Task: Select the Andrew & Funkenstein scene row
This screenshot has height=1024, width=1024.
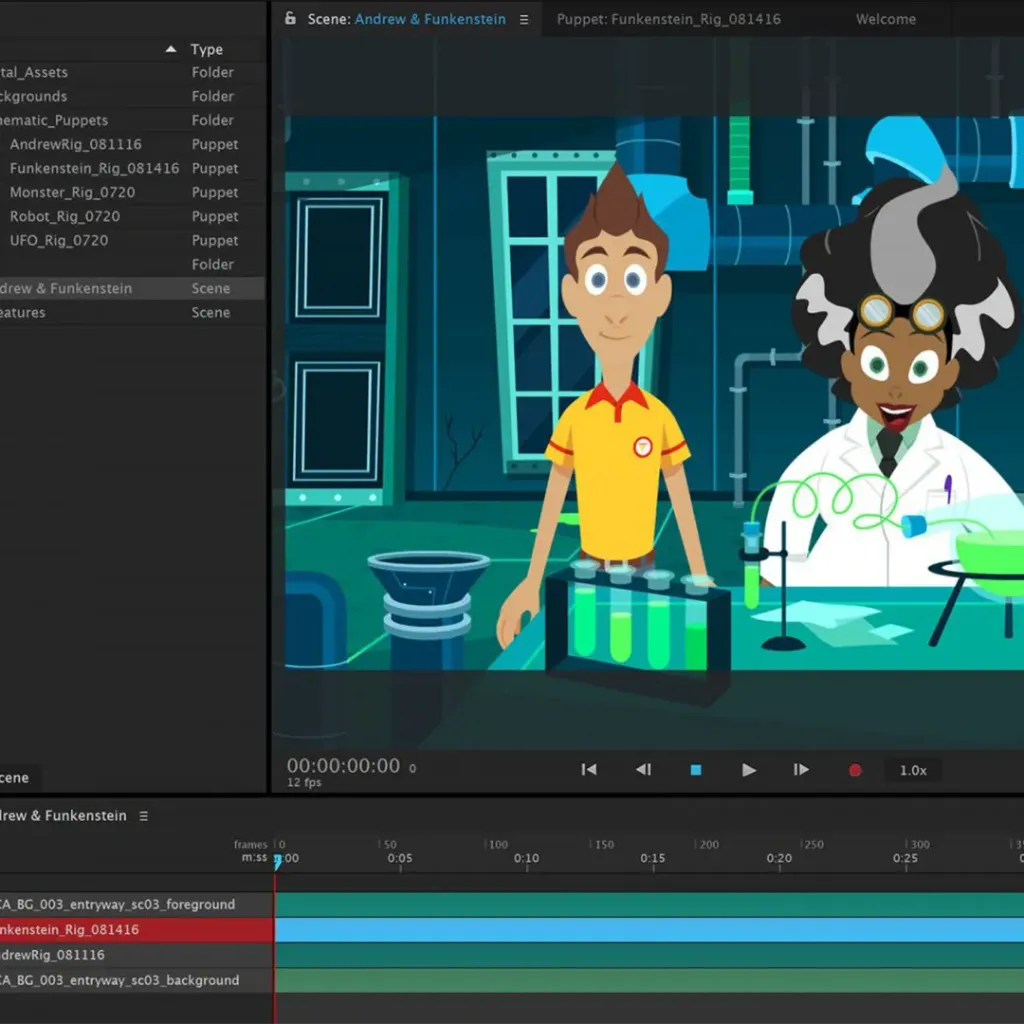Action: [x=132, y=289]
